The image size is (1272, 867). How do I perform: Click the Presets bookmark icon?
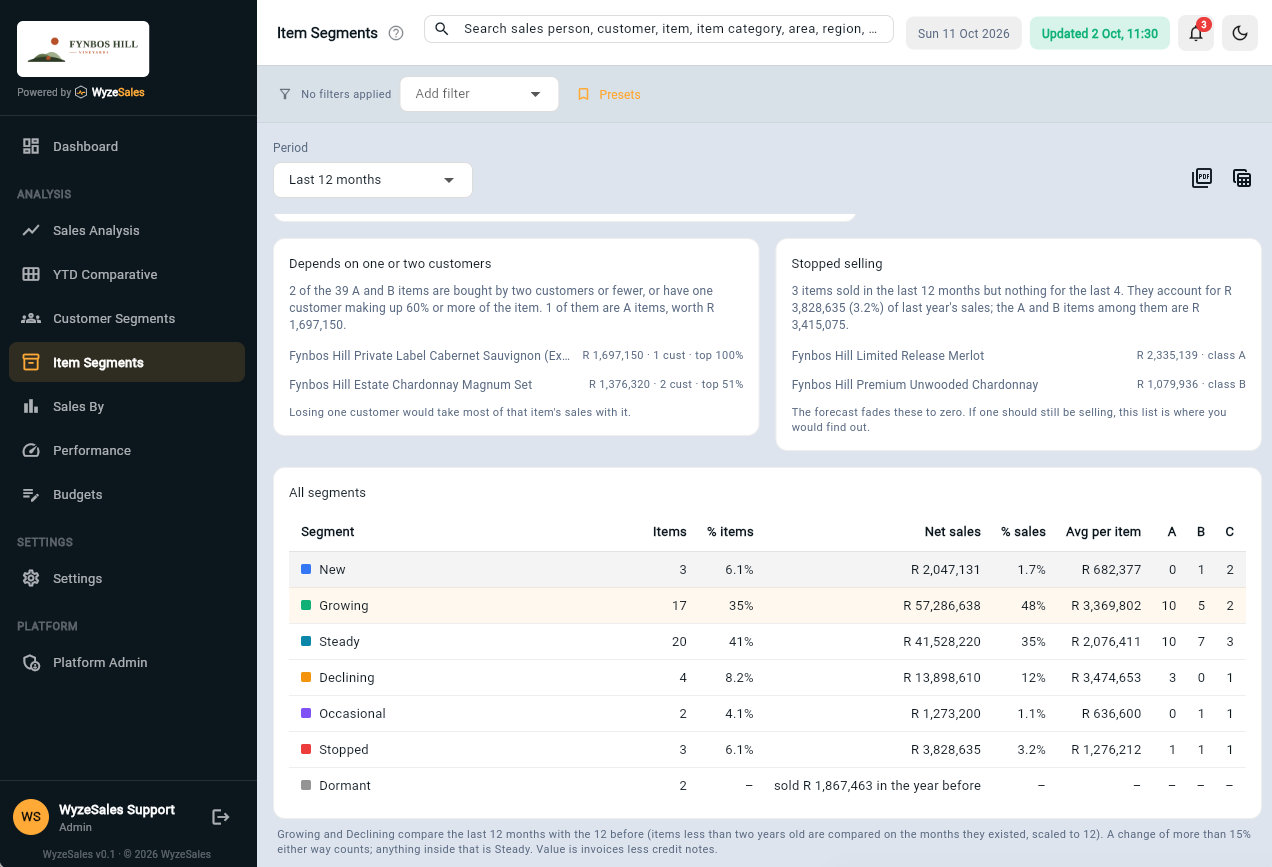click(584, 94)
